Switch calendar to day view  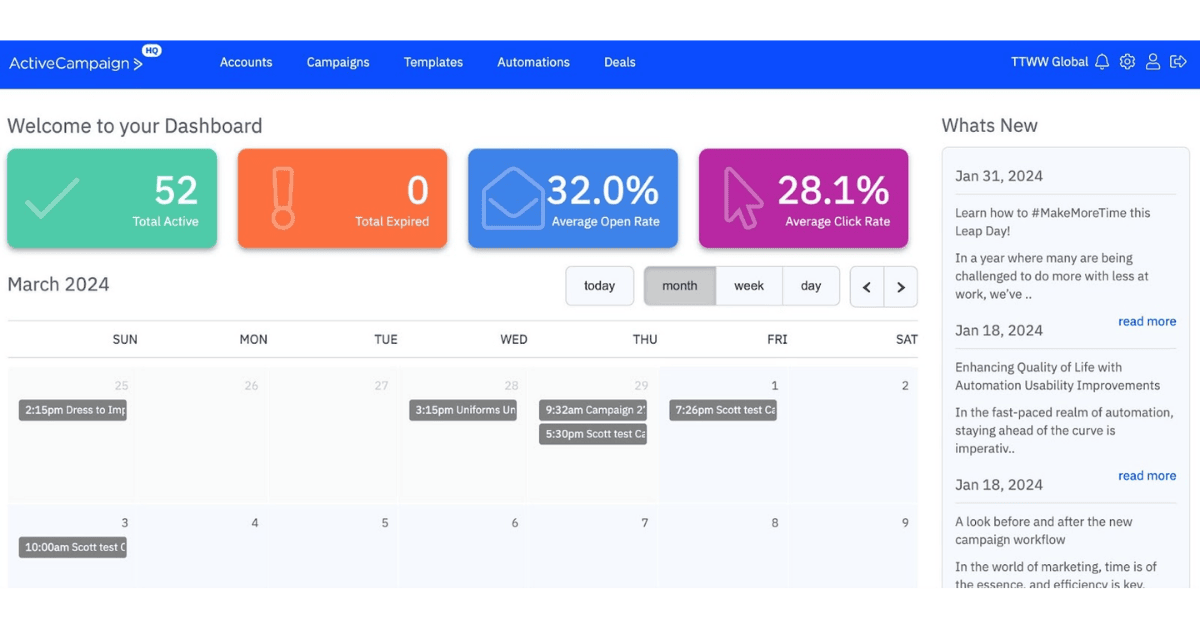coord(811,286)
